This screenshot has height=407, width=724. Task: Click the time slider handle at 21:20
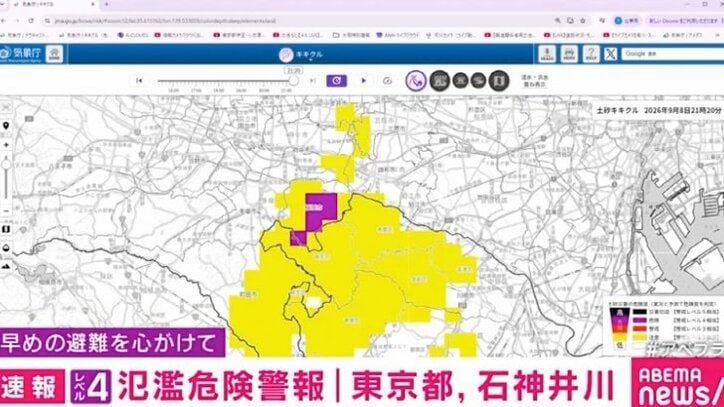pos(293,81)
